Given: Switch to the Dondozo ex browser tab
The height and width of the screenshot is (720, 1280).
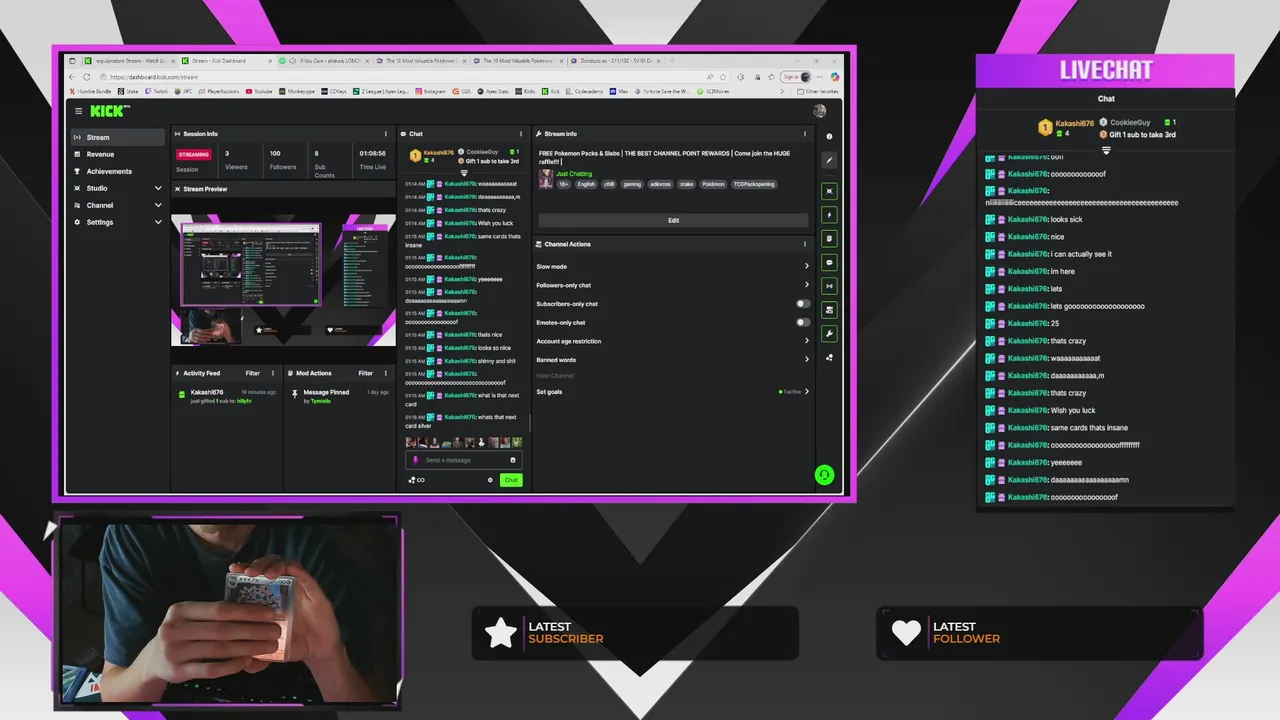Looking at the screenshot, I should [614, 61].
